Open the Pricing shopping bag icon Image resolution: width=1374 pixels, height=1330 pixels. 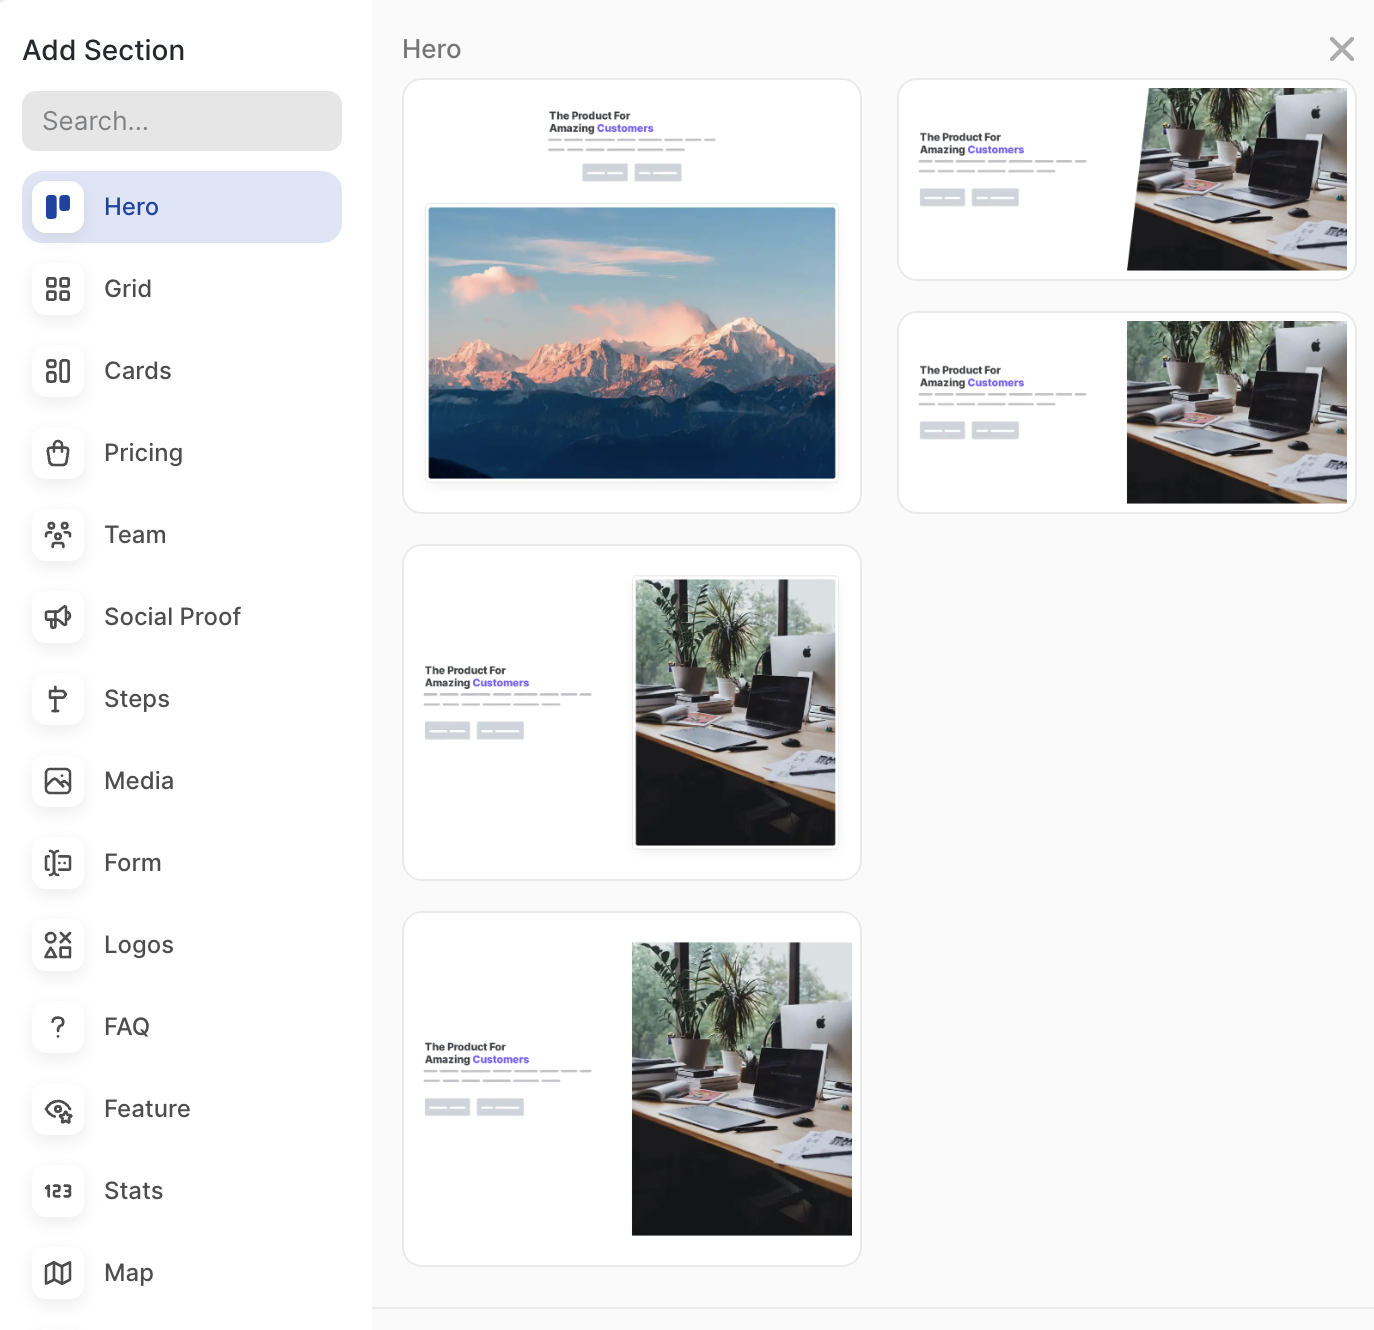(x=58, y=453)
